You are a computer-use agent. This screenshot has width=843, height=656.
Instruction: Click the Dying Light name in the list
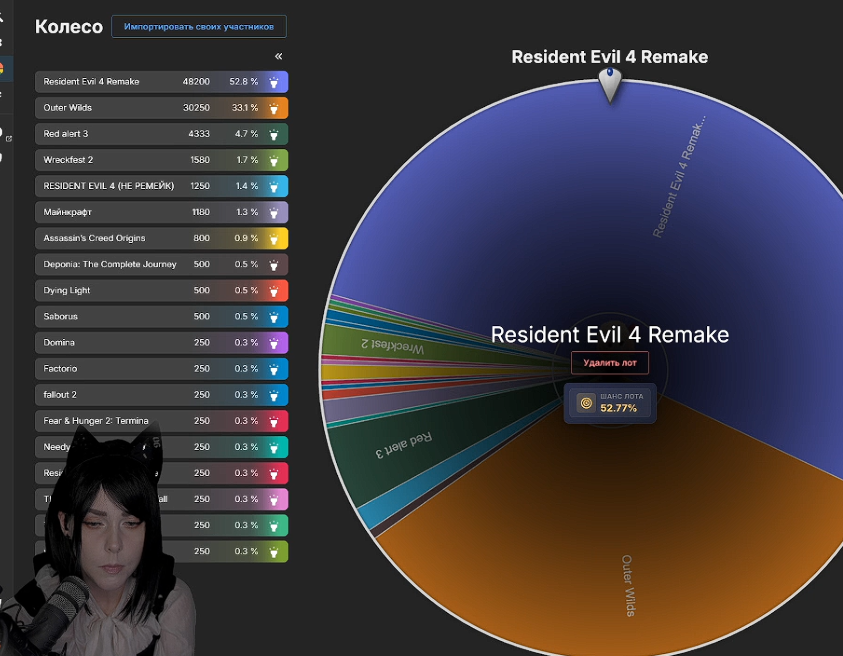(67, 290)
